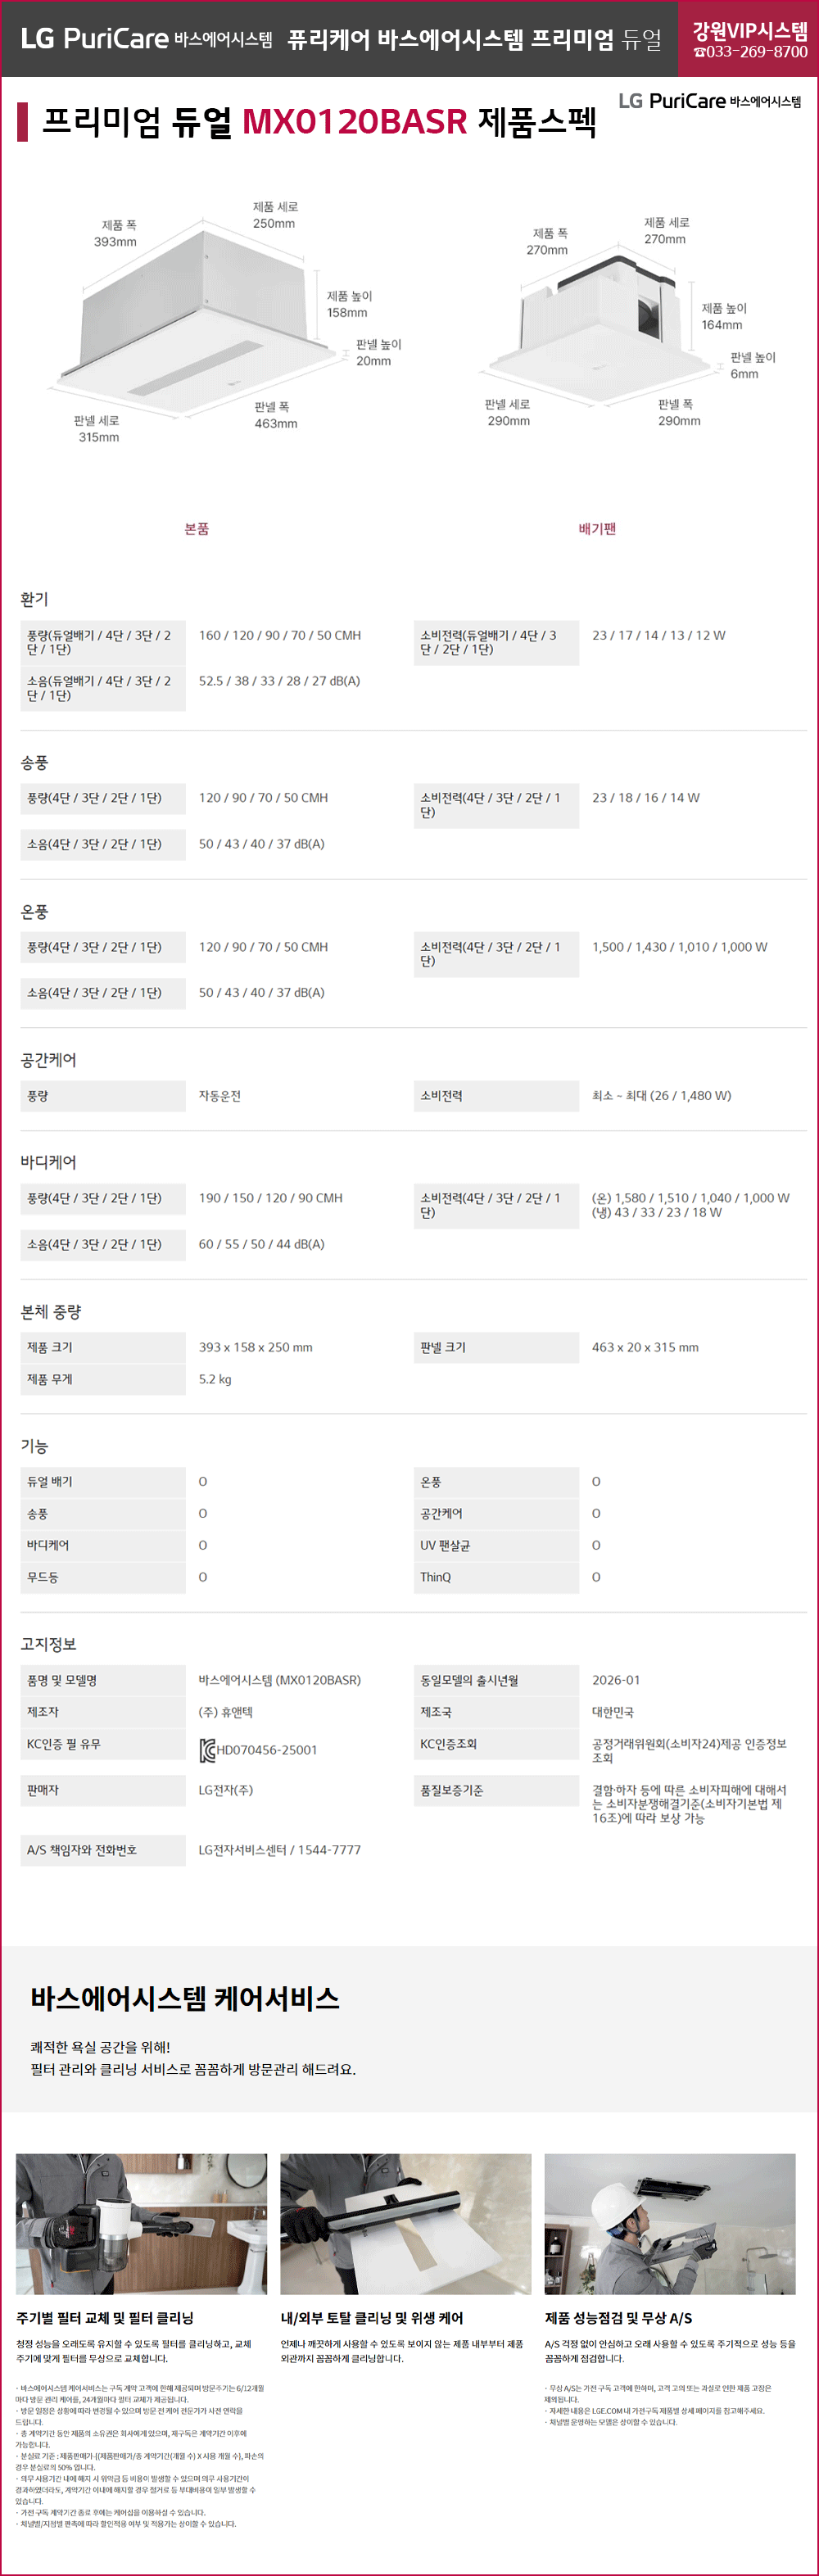Click the red accent bar beside the title
Viewport: 819px width, 2576px height.
(x=22, y=122)
